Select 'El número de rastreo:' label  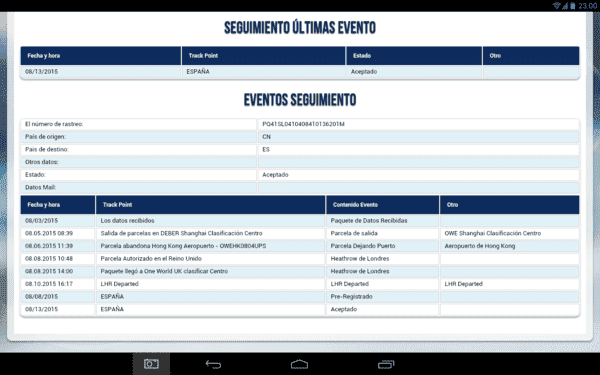pyautogui.click(x=54, y=124)
